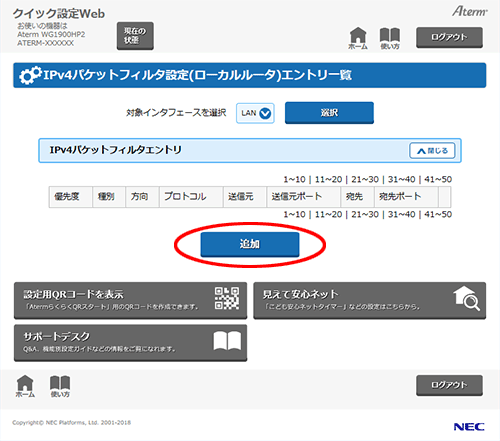Click the IPv4パケットフィルタエントリ heading
This screenshot has width=500, height=441.
(116, 150)
